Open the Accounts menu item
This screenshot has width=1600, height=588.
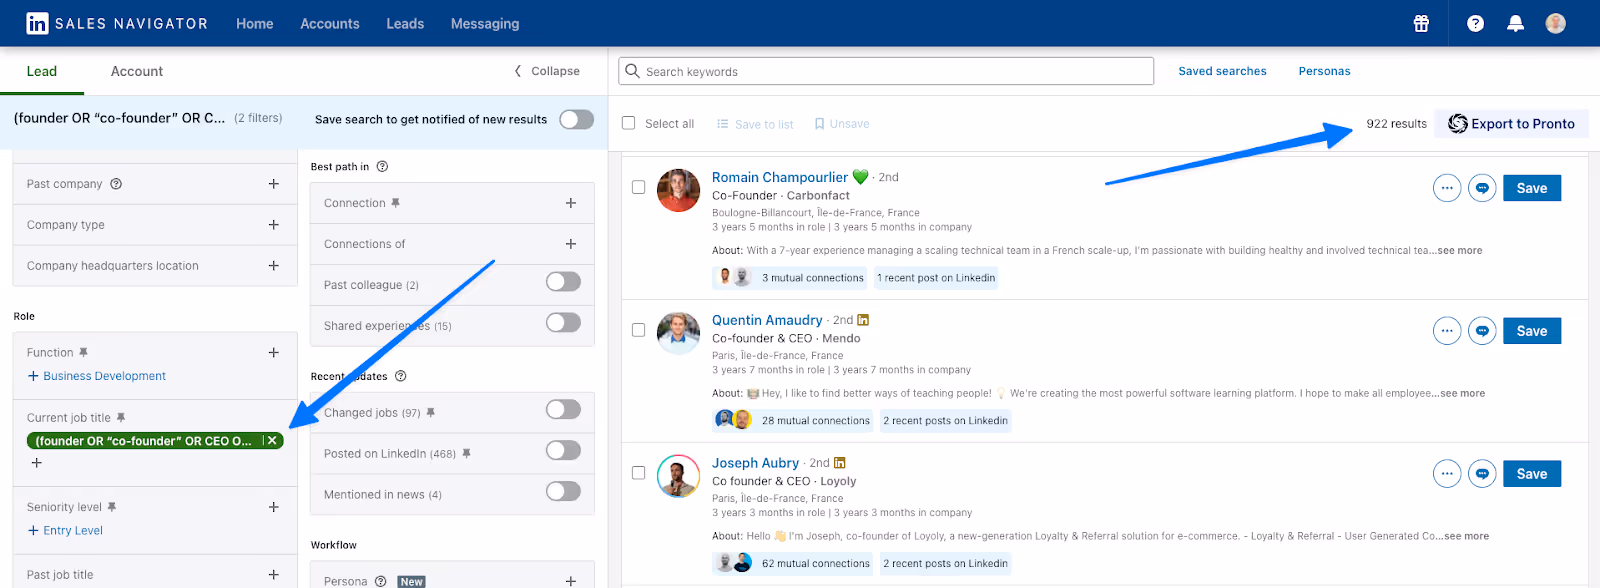330,24
